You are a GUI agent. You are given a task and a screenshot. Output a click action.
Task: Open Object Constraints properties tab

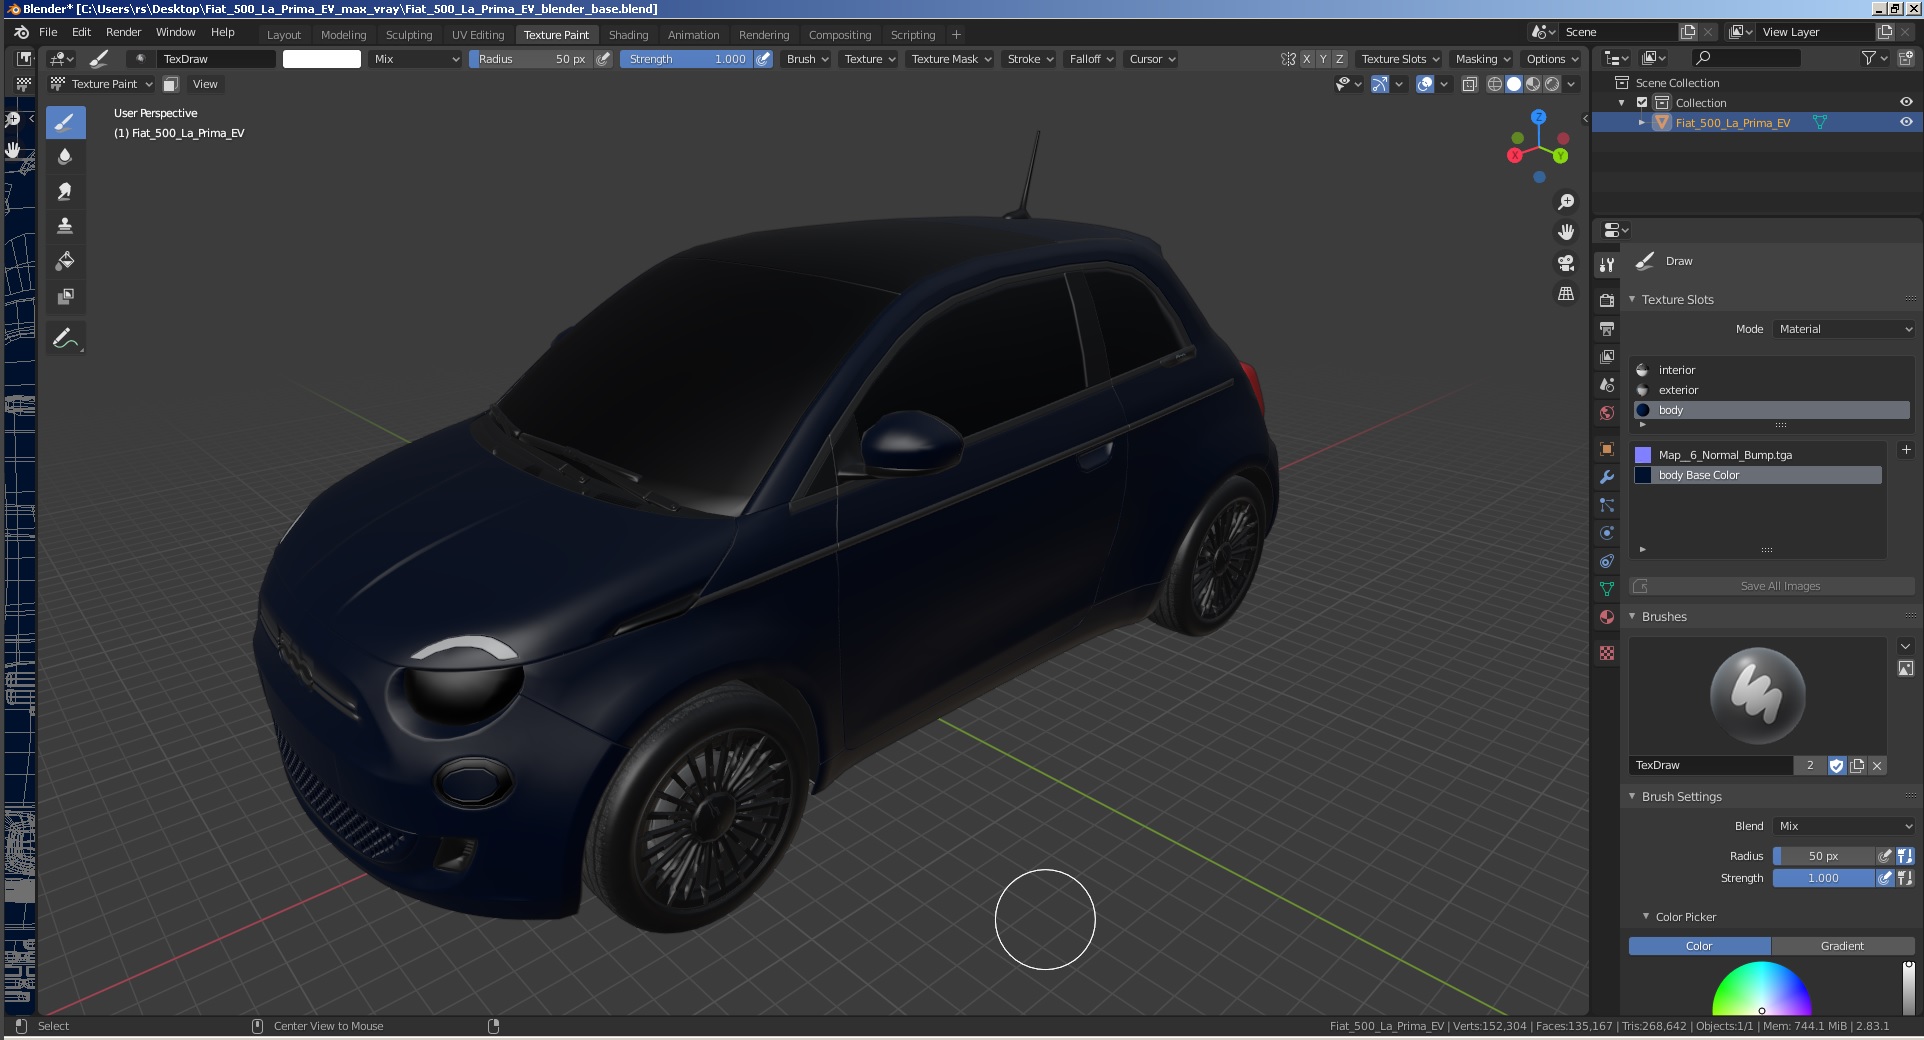click(1607, 561)
